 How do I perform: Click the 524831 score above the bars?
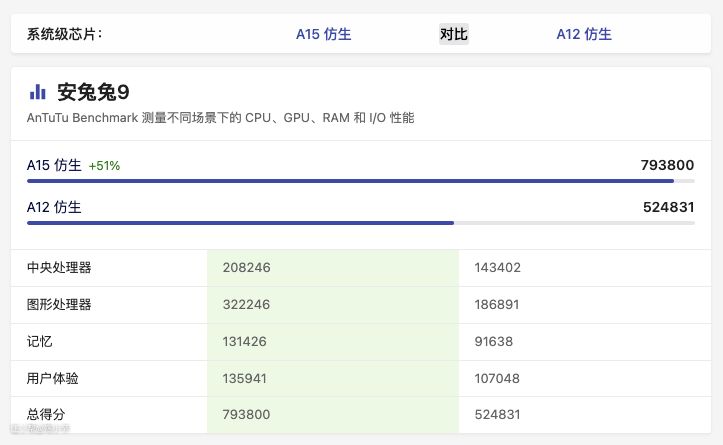click(668, 207)
